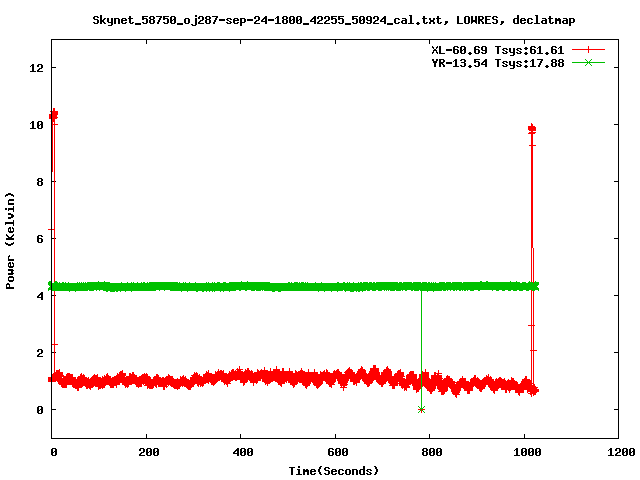The width and height of the screenshot is (640, 480).
Task: Click y-axis tick label 10
Action: click(x=36, y=125)
